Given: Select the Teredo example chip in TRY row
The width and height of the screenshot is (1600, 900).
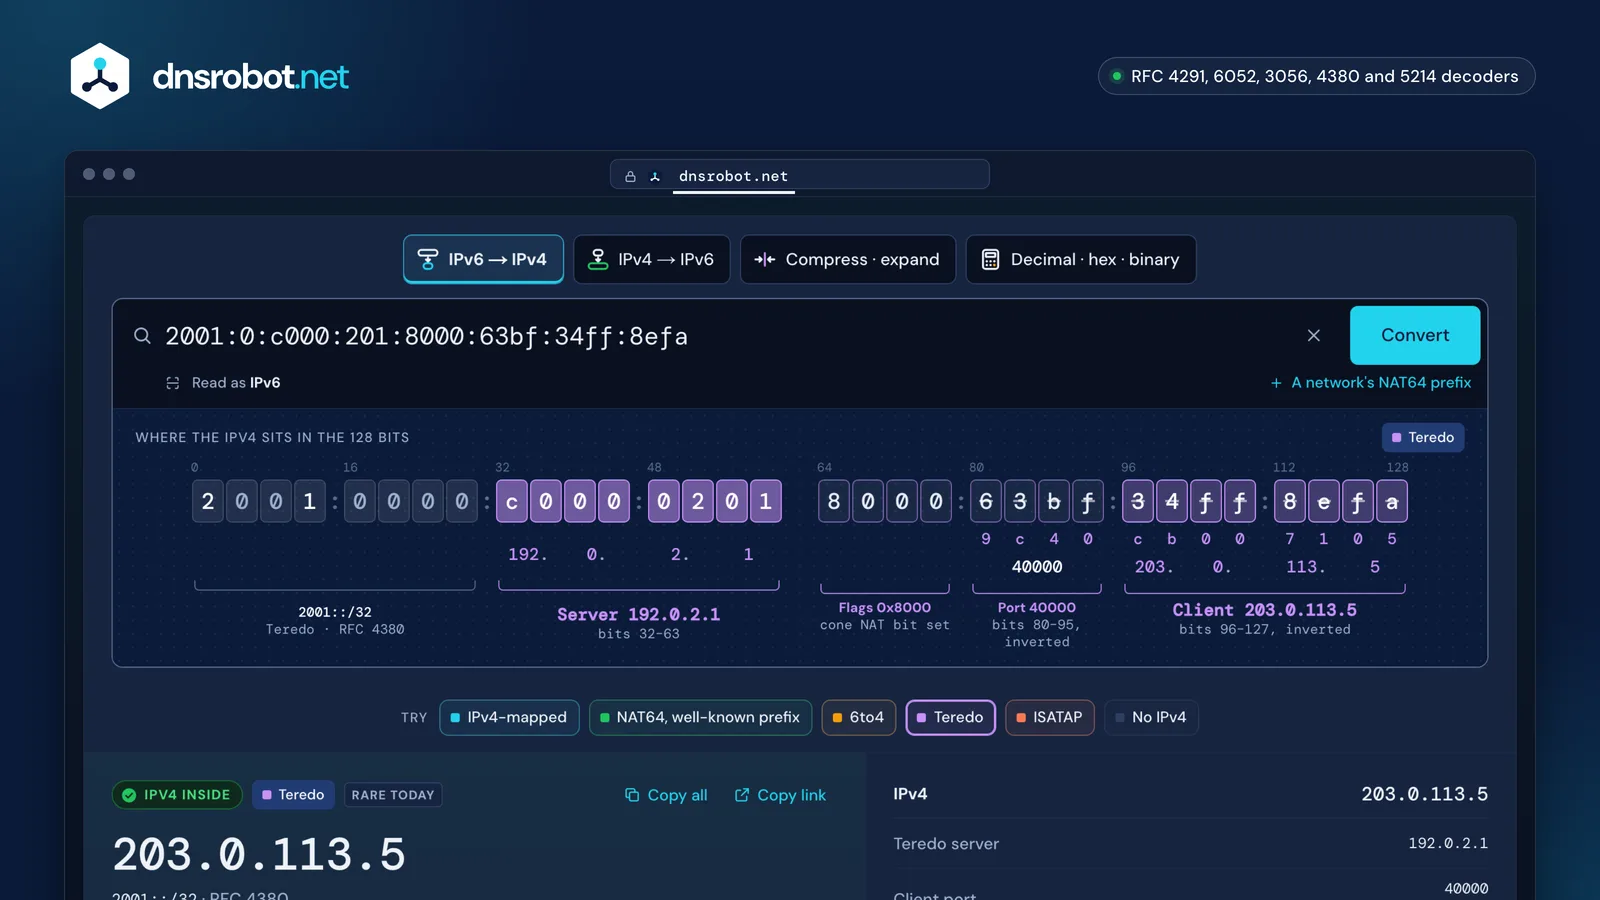Looking at the screenshot, I should [951, 717].
